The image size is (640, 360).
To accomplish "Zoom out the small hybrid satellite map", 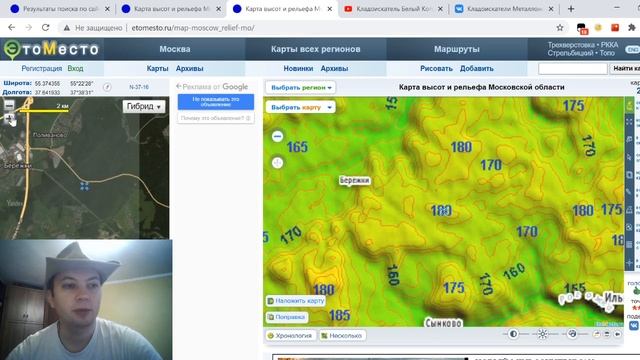I will 9,105.
